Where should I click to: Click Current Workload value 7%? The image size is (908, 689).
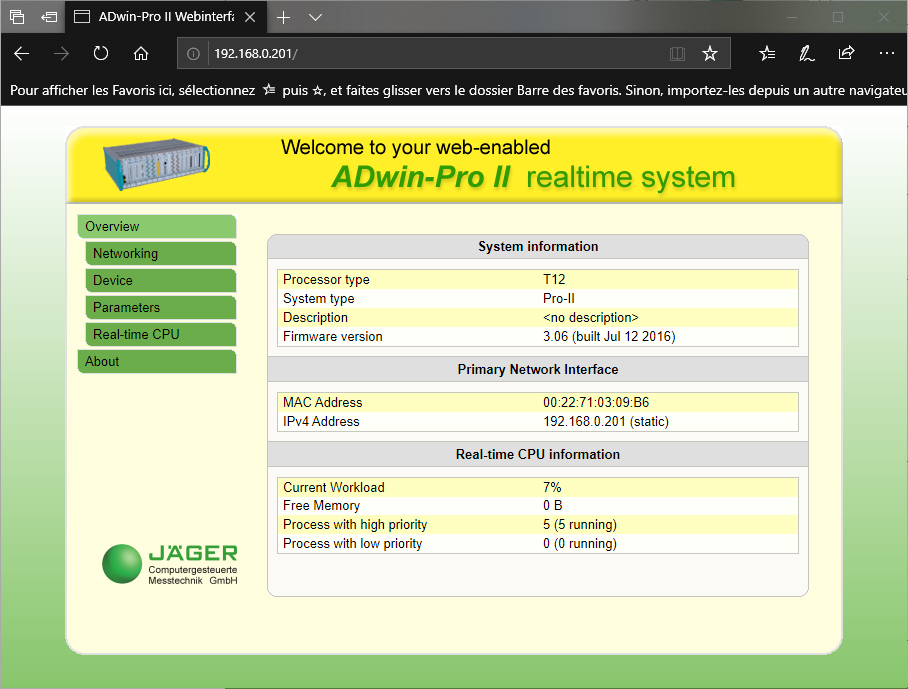552,487
